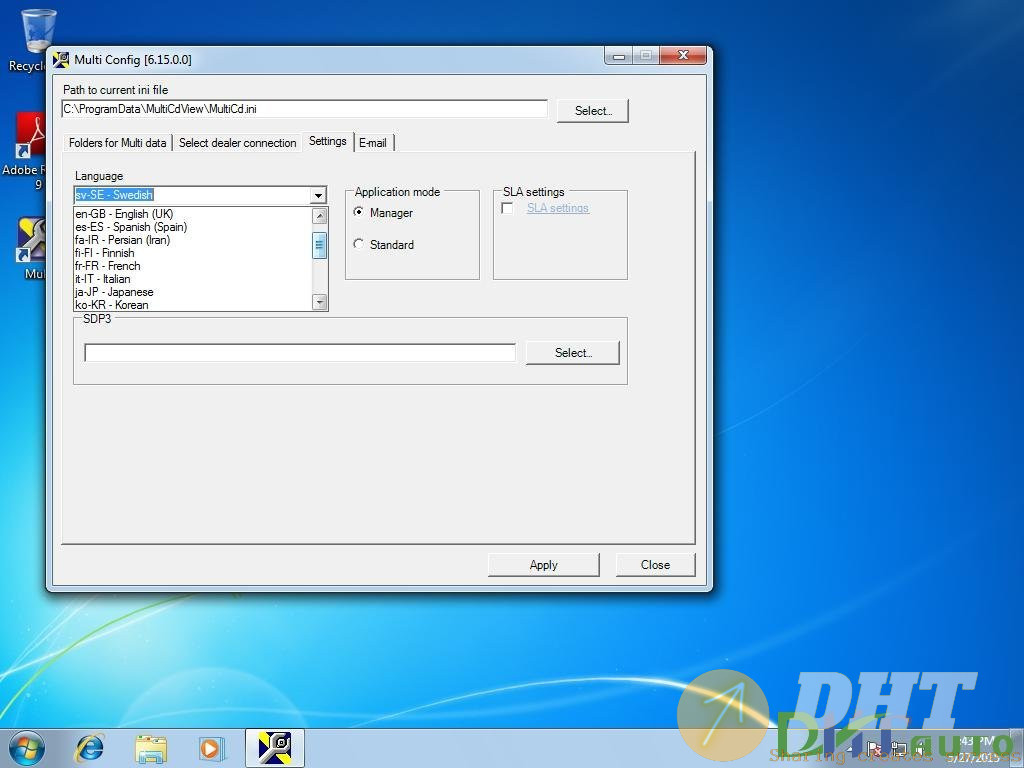Screen dimensions: 1024x768
Task: Choose en-GB - English (UK) from the list
Action: pyautogui.click(x=193, y=214)
